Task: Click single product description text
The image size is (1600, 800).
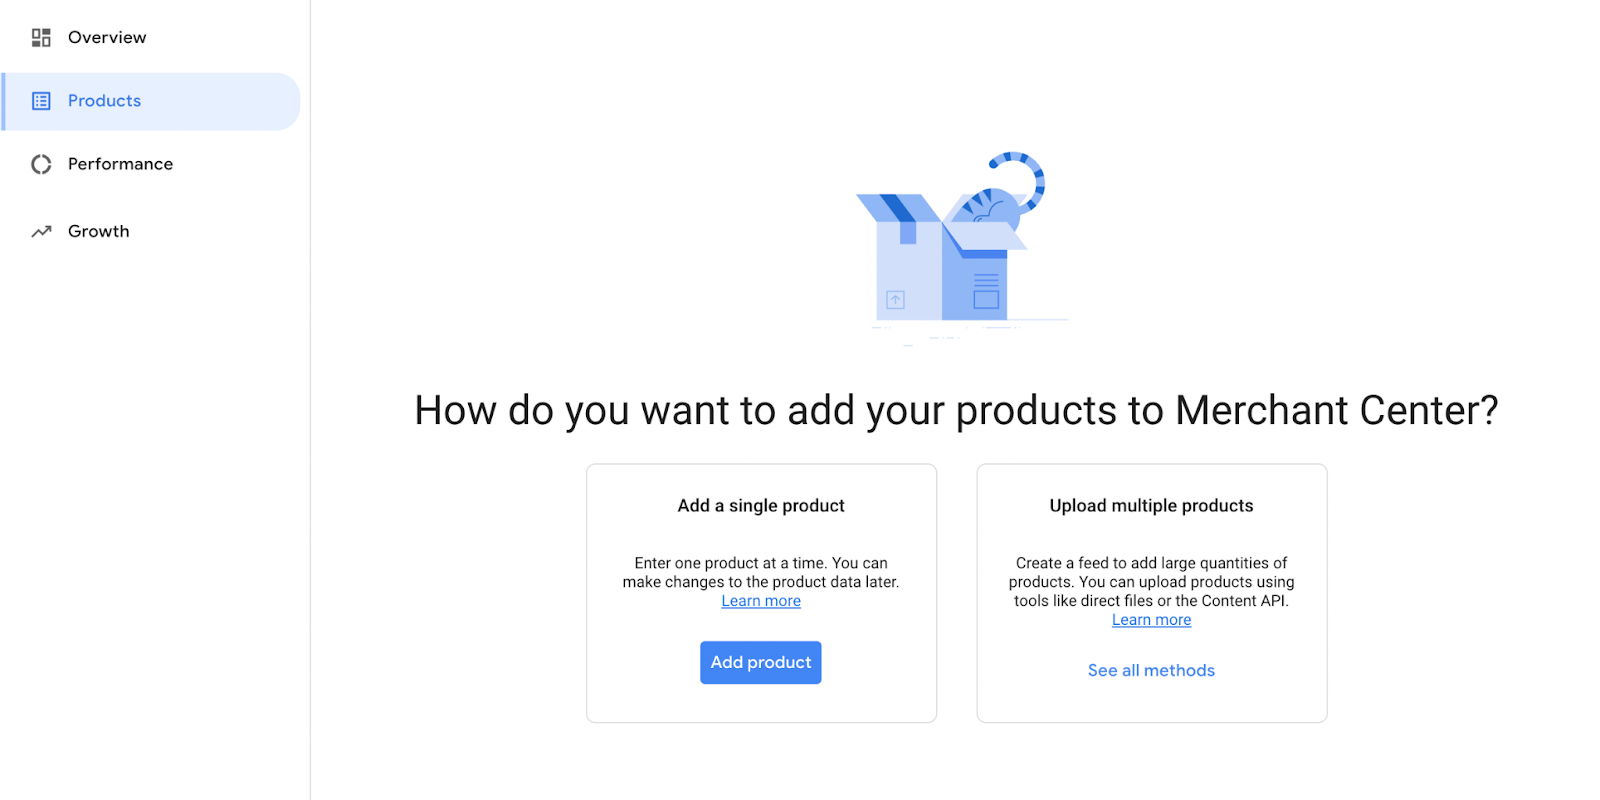Action: pos(761,573)
